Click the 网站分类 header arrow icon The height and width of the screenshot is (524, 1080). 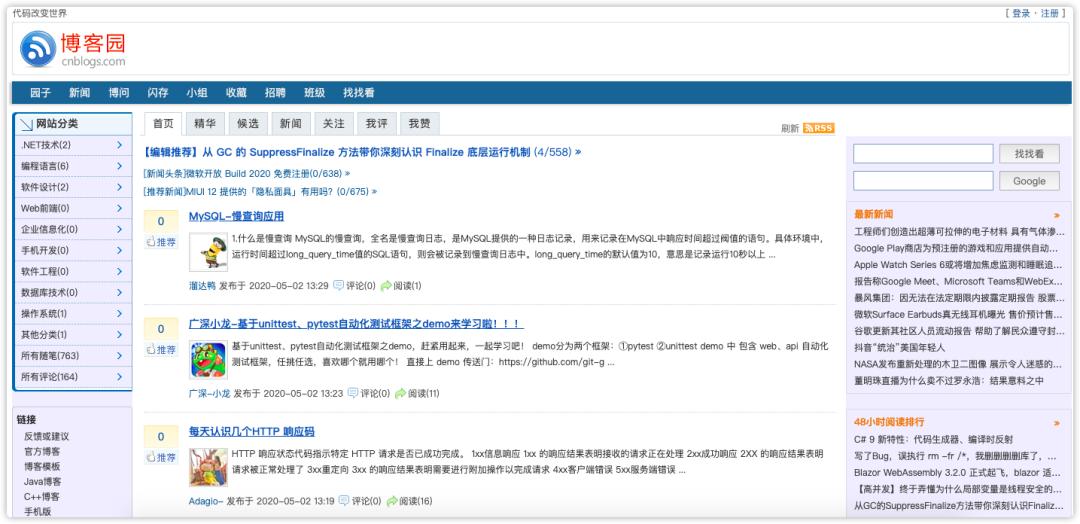point(26,124)
